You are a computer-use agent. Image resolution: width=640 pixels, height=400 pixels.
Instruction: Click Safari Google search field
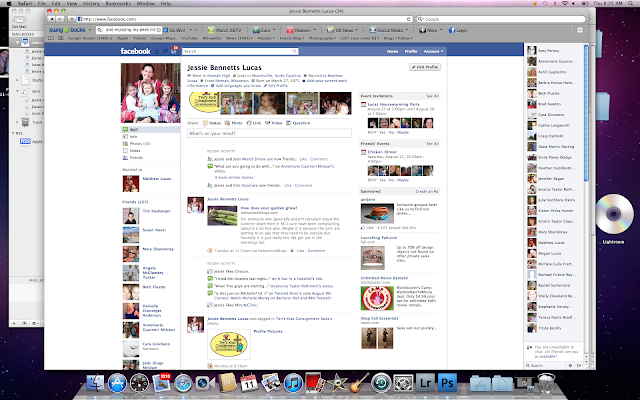click(500, 19)
